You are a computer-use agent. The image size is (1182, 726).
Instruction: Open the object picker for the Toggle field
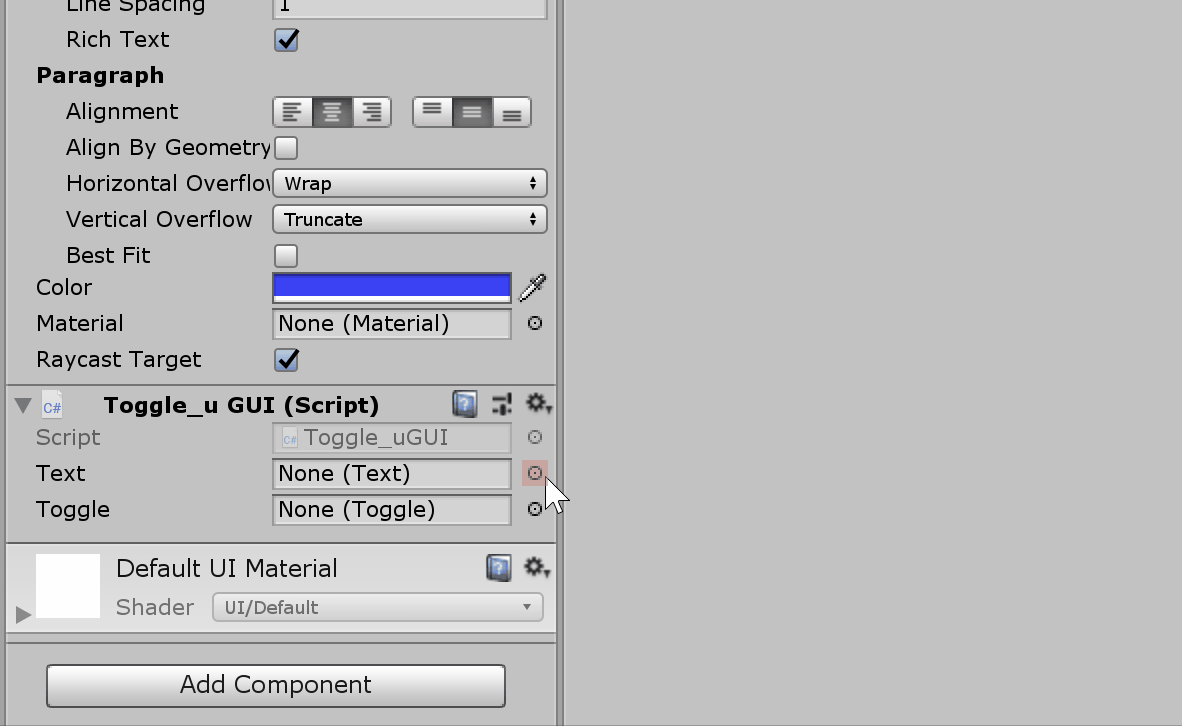pos(534,509)
